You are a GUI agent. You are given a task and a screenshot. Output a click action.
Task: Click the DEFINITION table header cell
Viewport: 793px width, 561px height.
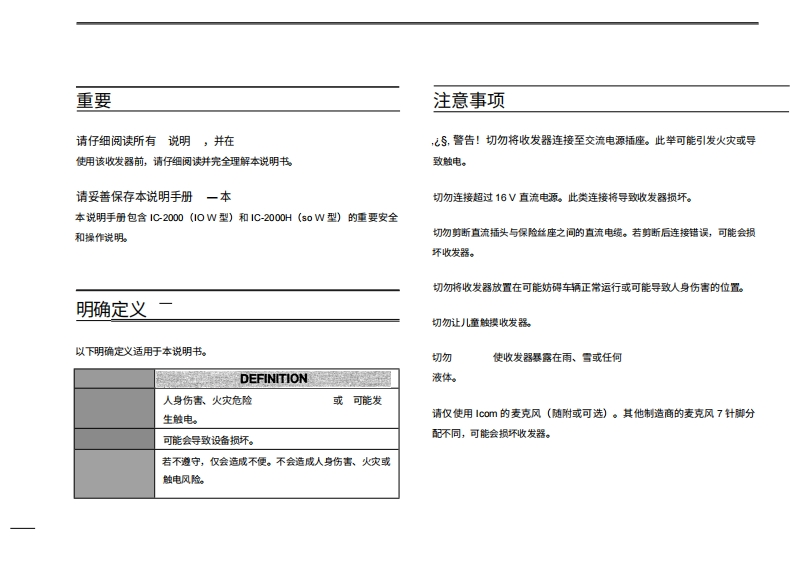point(273,379)
